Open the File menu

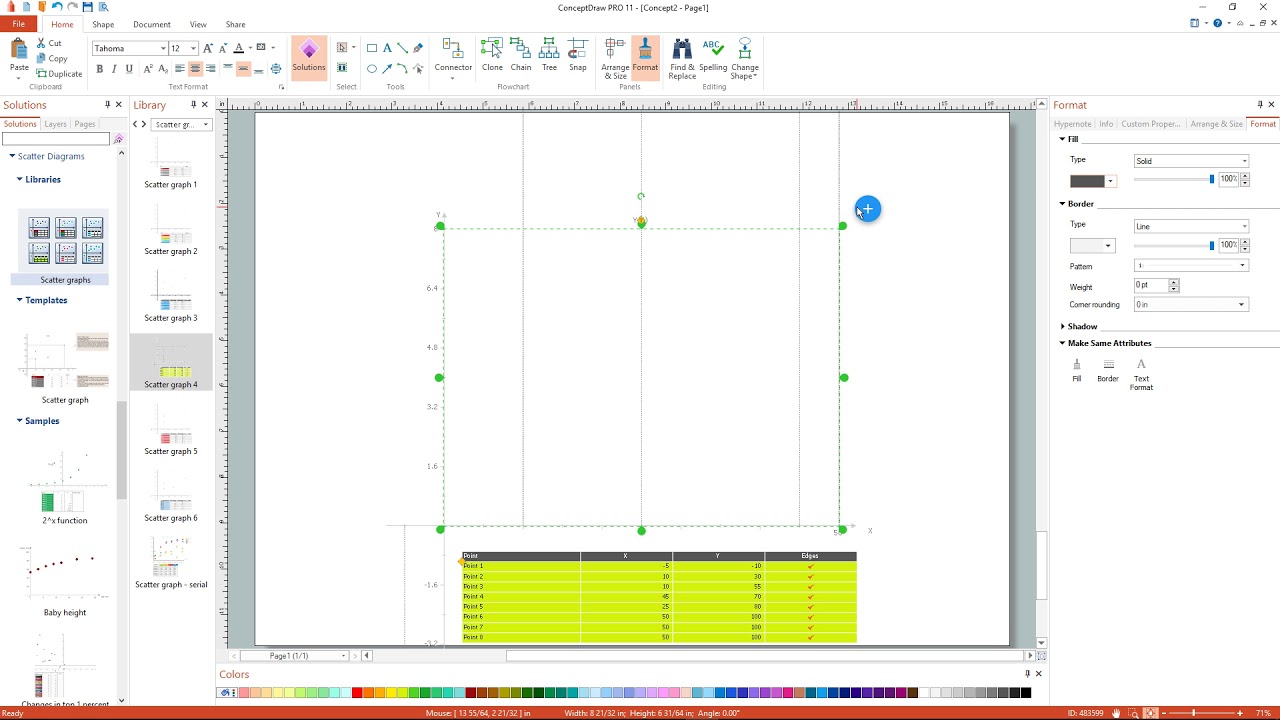[18, 24]
